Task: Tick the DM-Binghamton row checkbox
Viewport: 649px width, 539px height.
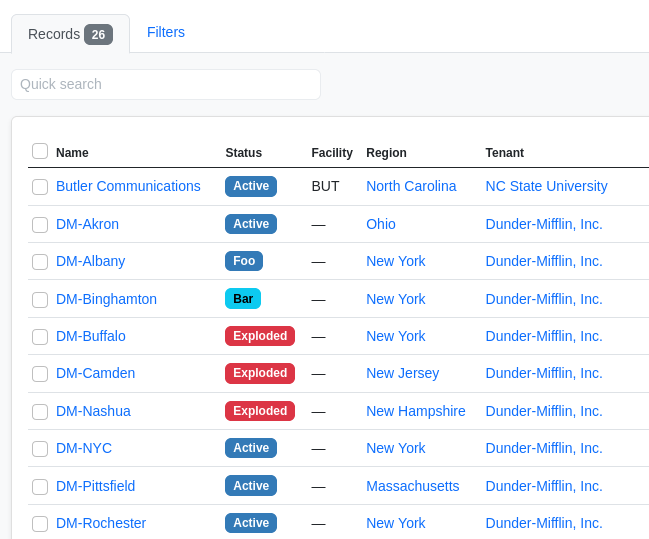Action: coord(40,300)
